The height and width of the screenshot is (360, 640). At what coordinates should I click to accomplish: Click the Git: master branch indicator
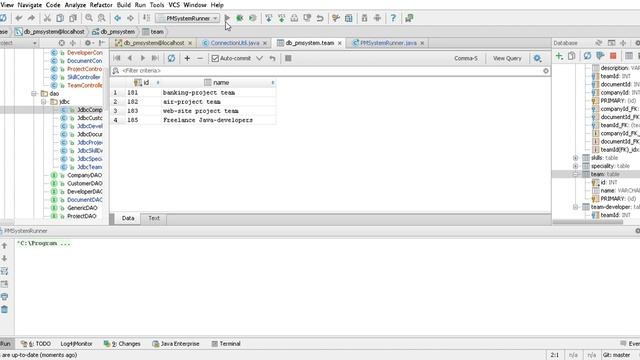tap(616, 355)
